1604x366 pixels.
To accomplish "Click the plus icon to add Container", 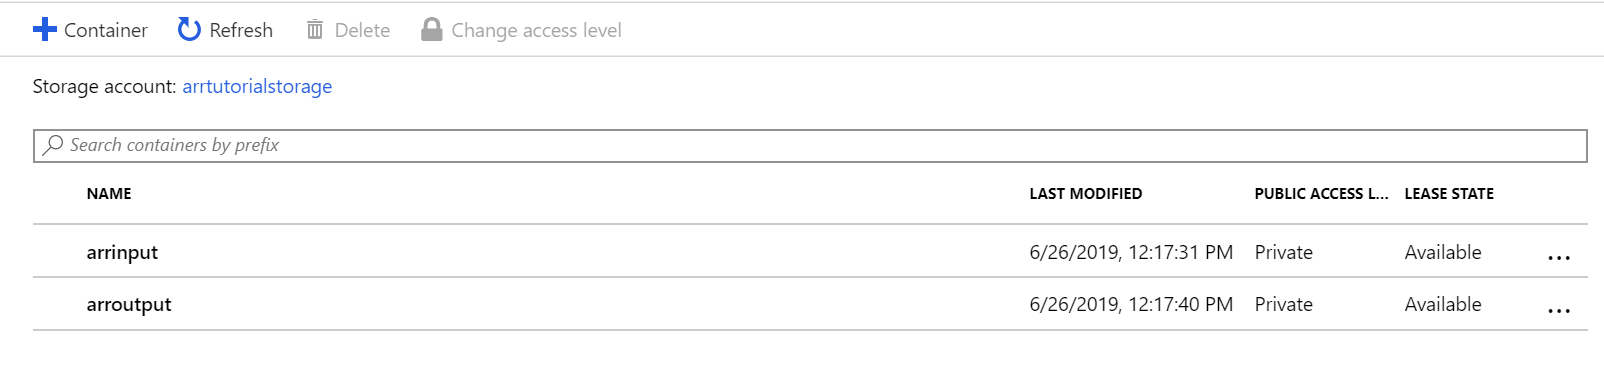I will click(45, 29).
